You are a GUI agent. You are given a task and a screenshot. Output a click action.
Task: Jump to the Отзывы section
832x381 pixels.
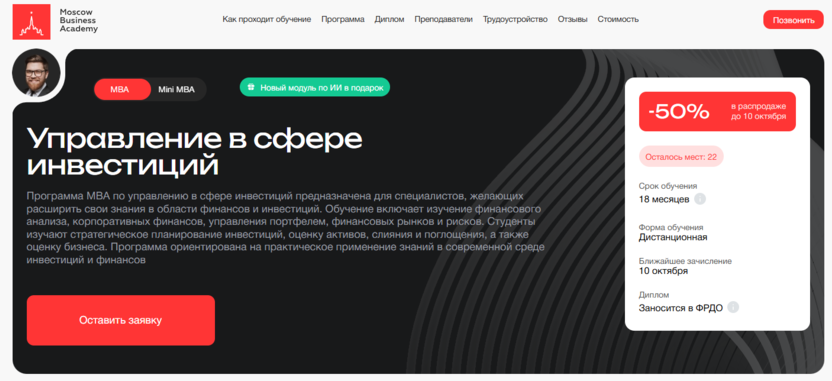[x=573, y=19]
